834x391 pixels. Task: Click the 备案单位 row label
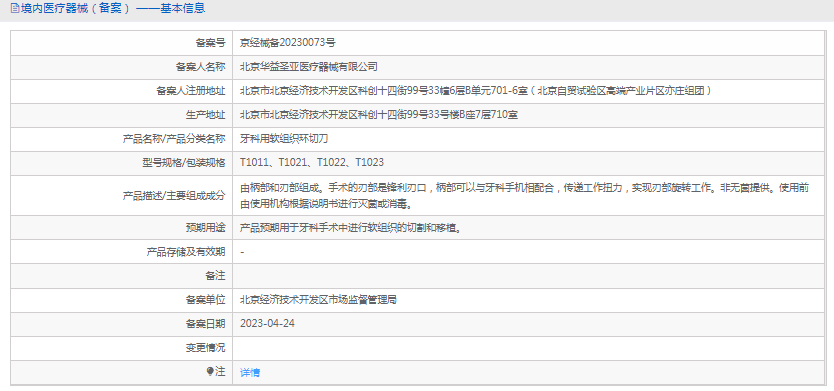coord(205,300)
